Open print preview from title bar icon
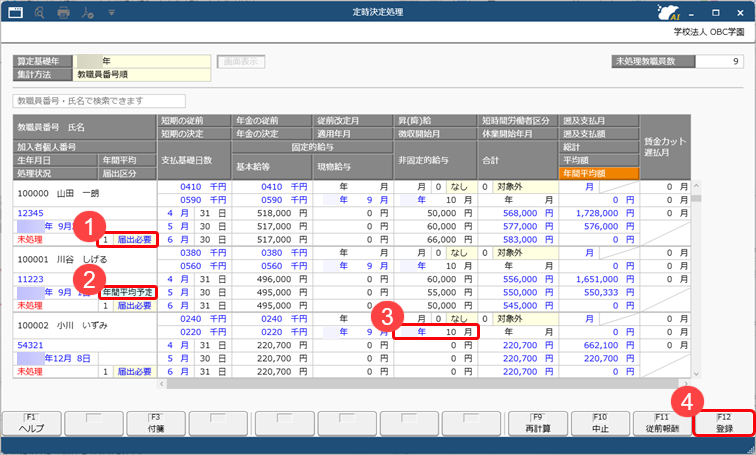 click(40, 12)
